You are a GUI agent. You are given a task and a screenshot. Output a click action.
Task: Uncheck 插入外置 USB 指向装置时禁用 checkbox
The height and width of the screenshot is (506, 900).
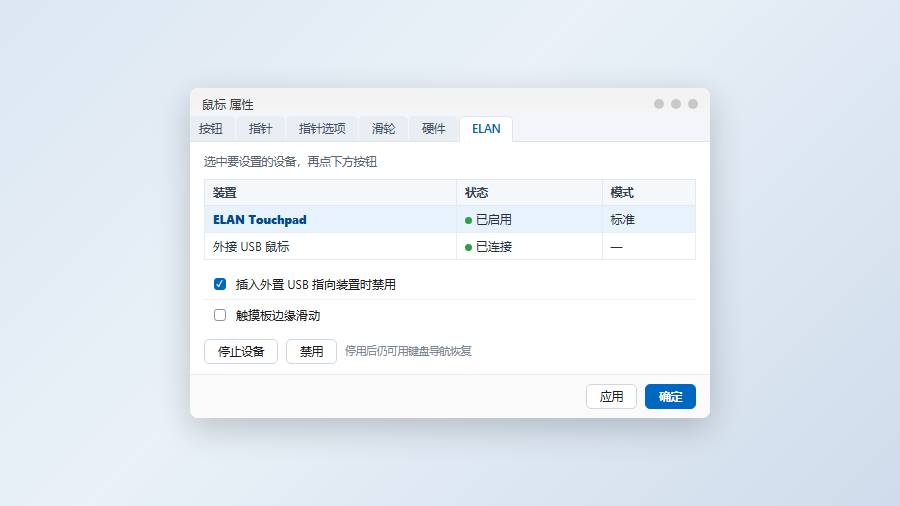point(220,284)
